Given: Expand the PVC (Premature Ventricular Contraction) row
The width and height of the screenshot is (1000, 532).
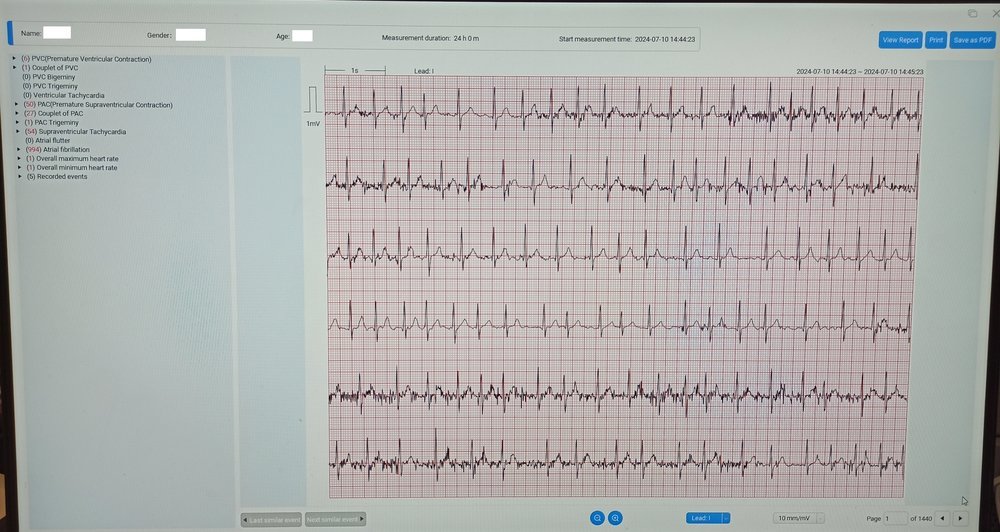Looking at the screenshot, I should pos(14,59).
